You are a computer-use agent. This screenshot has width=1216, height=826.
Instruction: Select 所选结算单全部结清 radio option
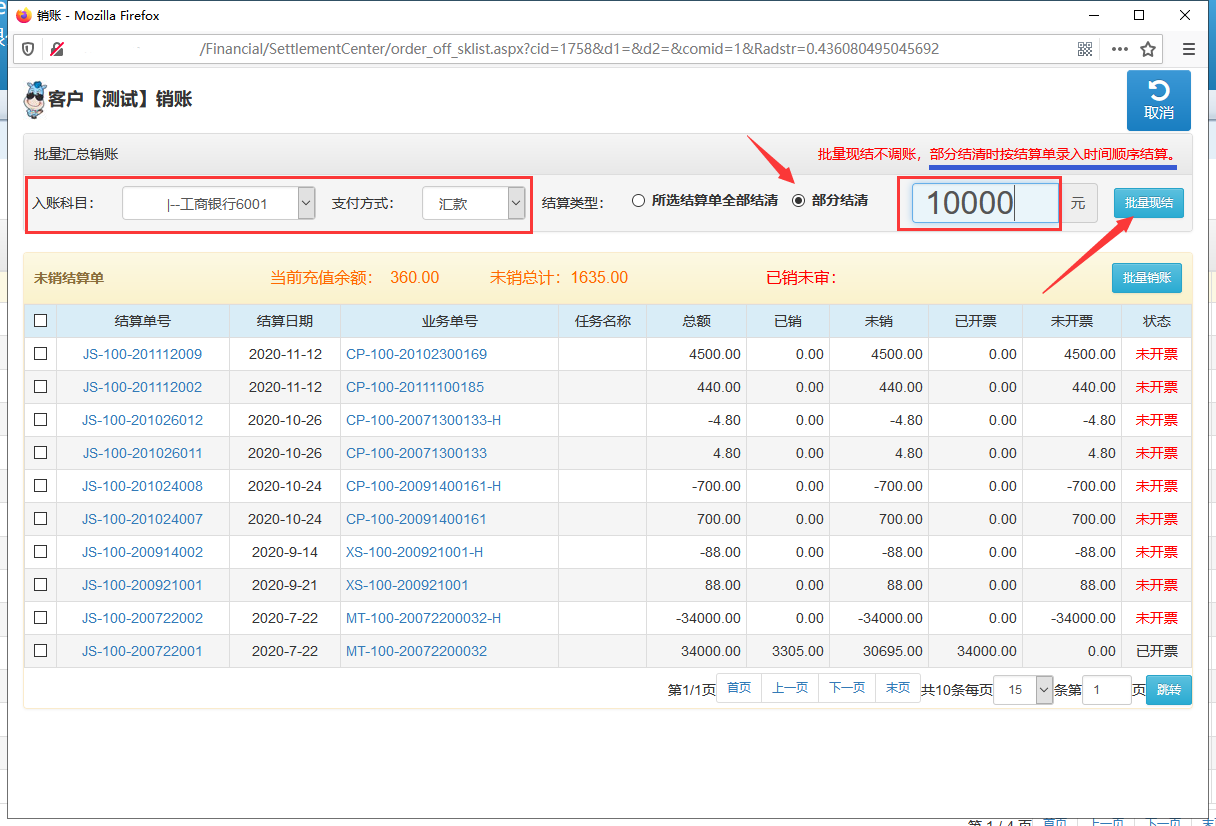638,200
